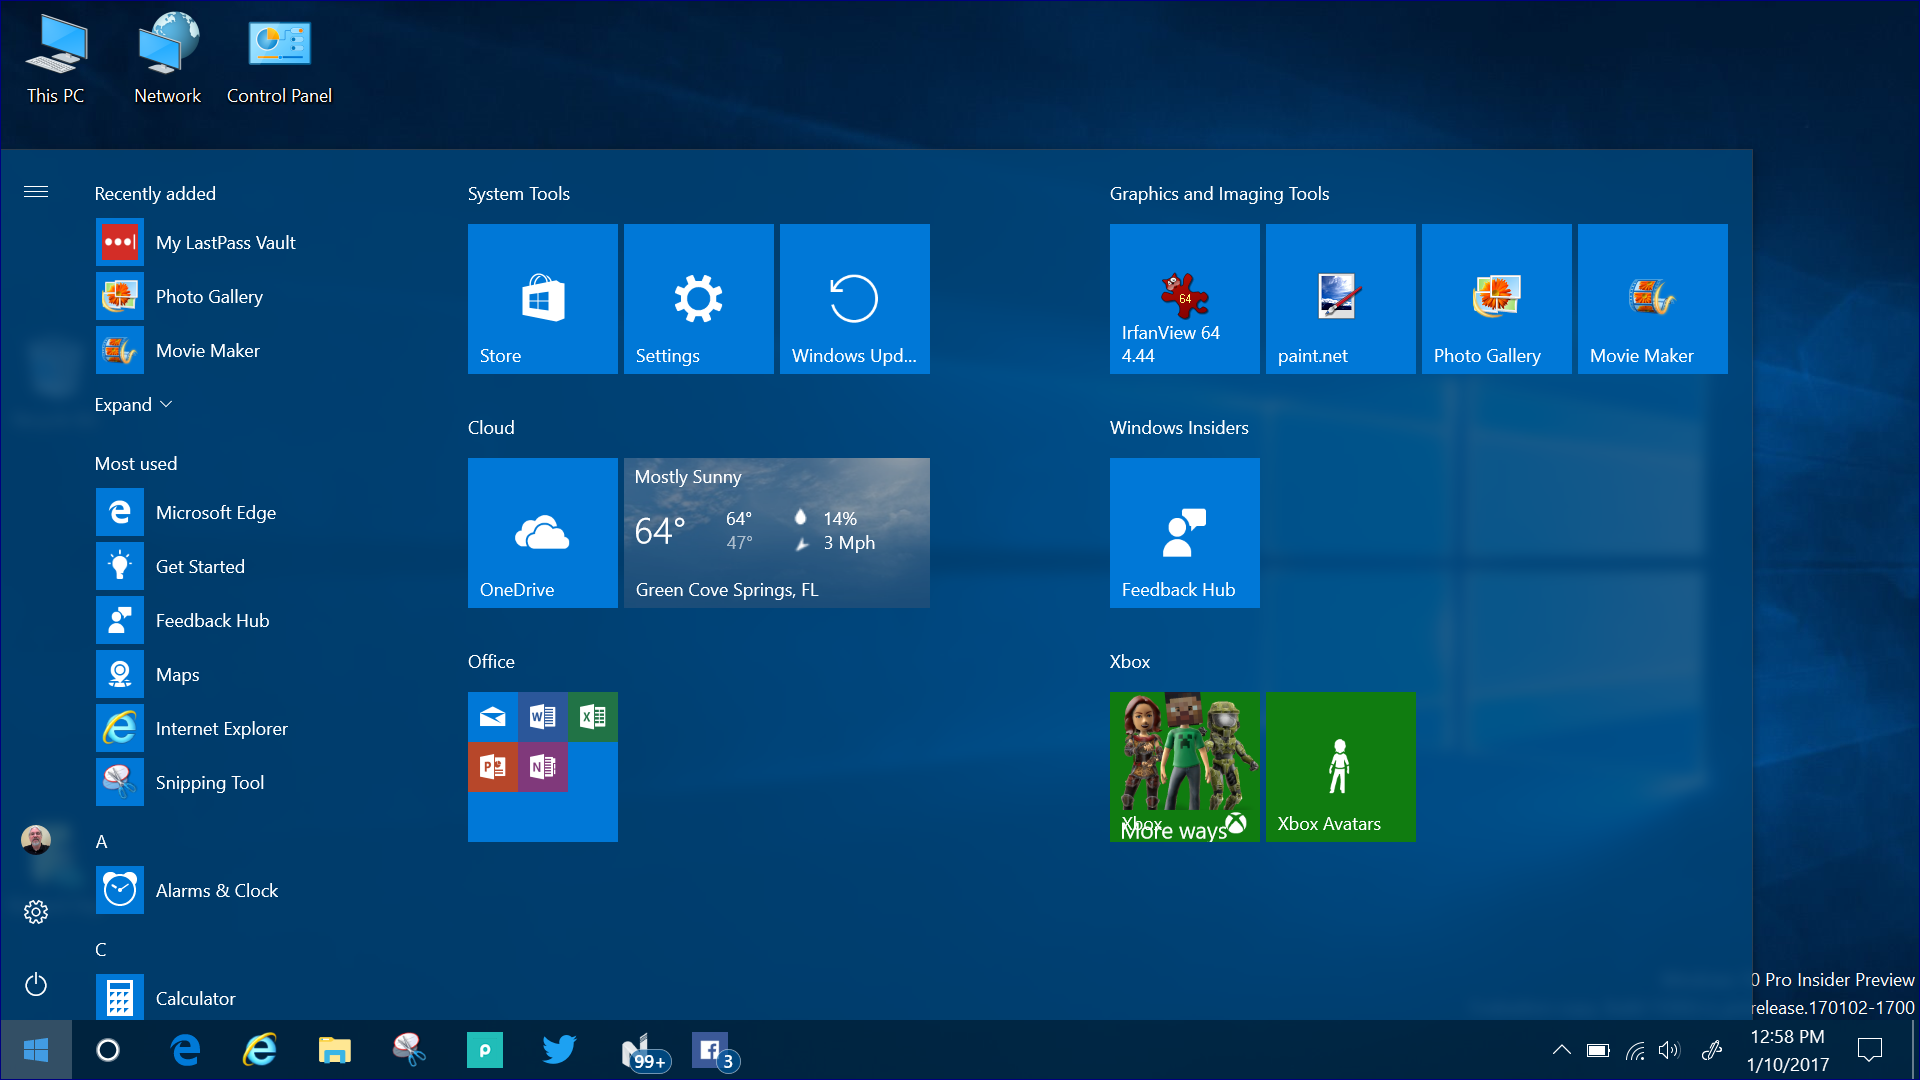This screenshot has height=1080, width=1920.
Task: Click the user account picture
Action: point(36,840)
